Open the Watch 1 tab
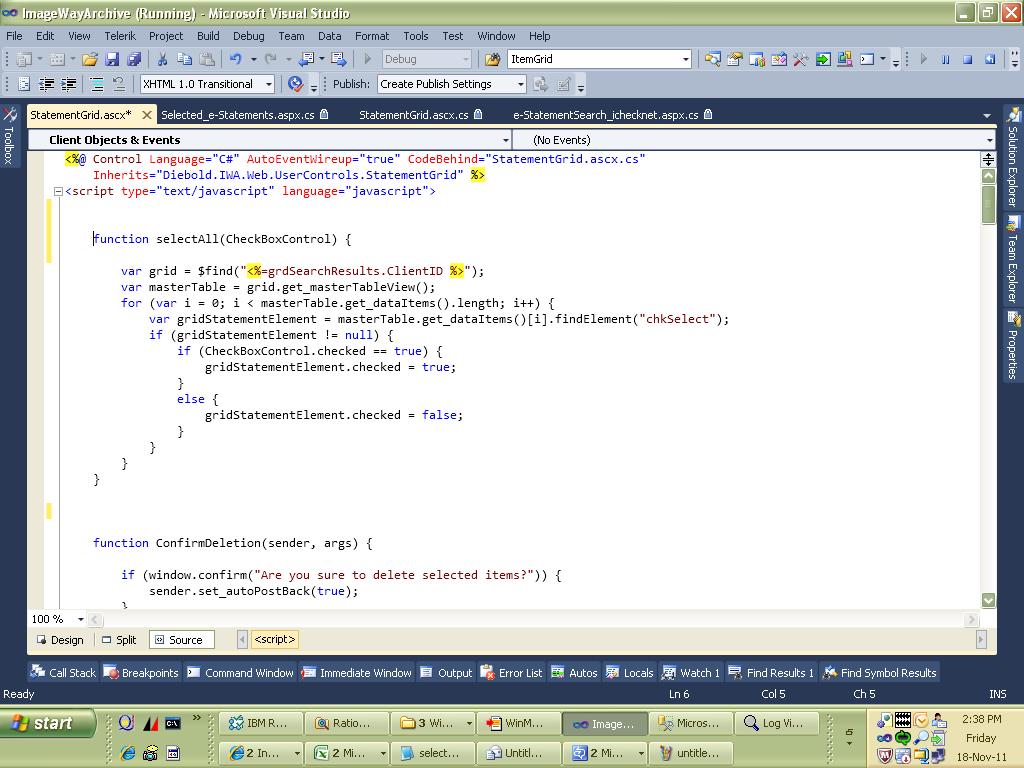The width and height of the screenshot is (1024, 768). click(x=691, y=673)
